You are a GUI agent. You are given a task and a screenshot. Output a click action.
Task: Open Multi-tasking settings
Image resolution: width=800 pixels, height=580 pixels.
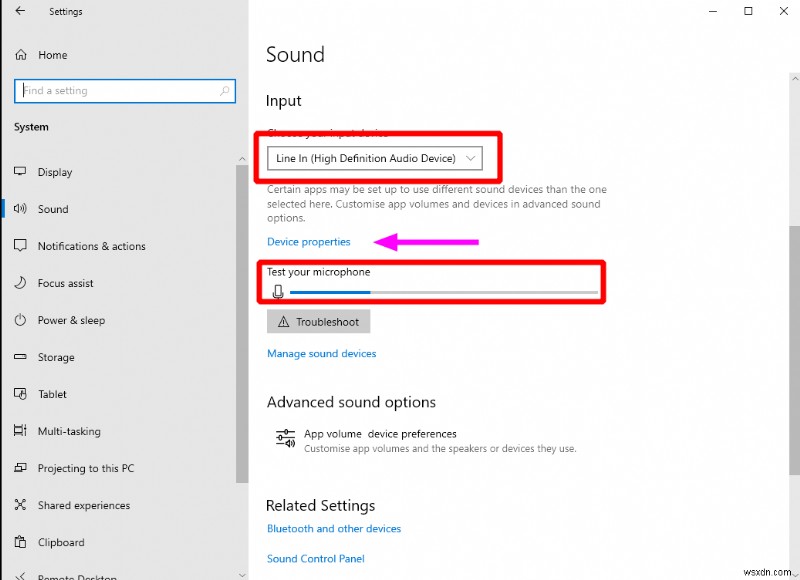21,431
